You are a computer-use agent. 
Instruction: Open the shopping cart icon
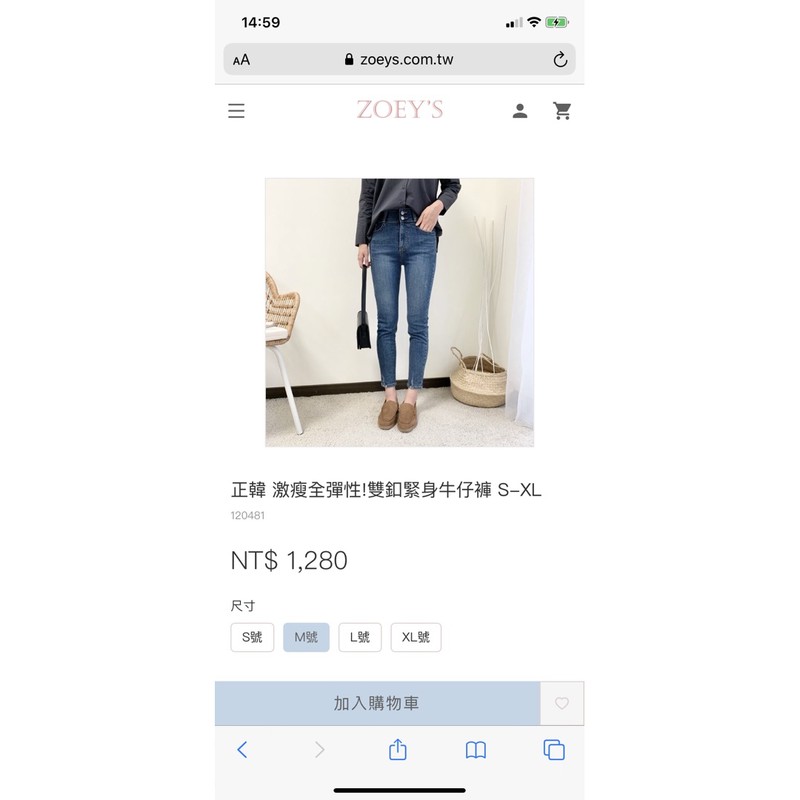click(562, 111)
